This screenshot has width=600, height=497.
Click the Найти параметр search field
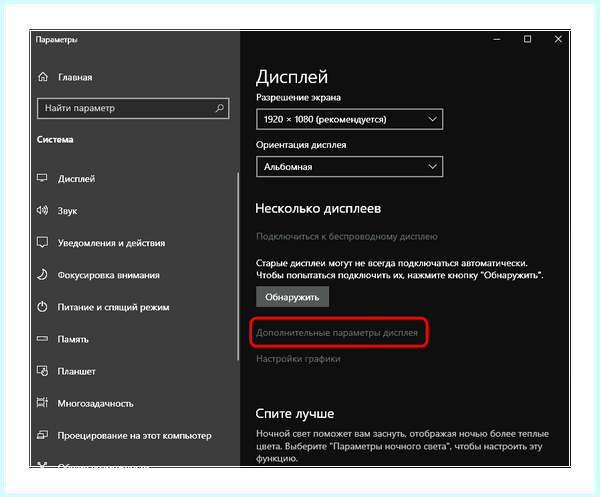(133, 108)
